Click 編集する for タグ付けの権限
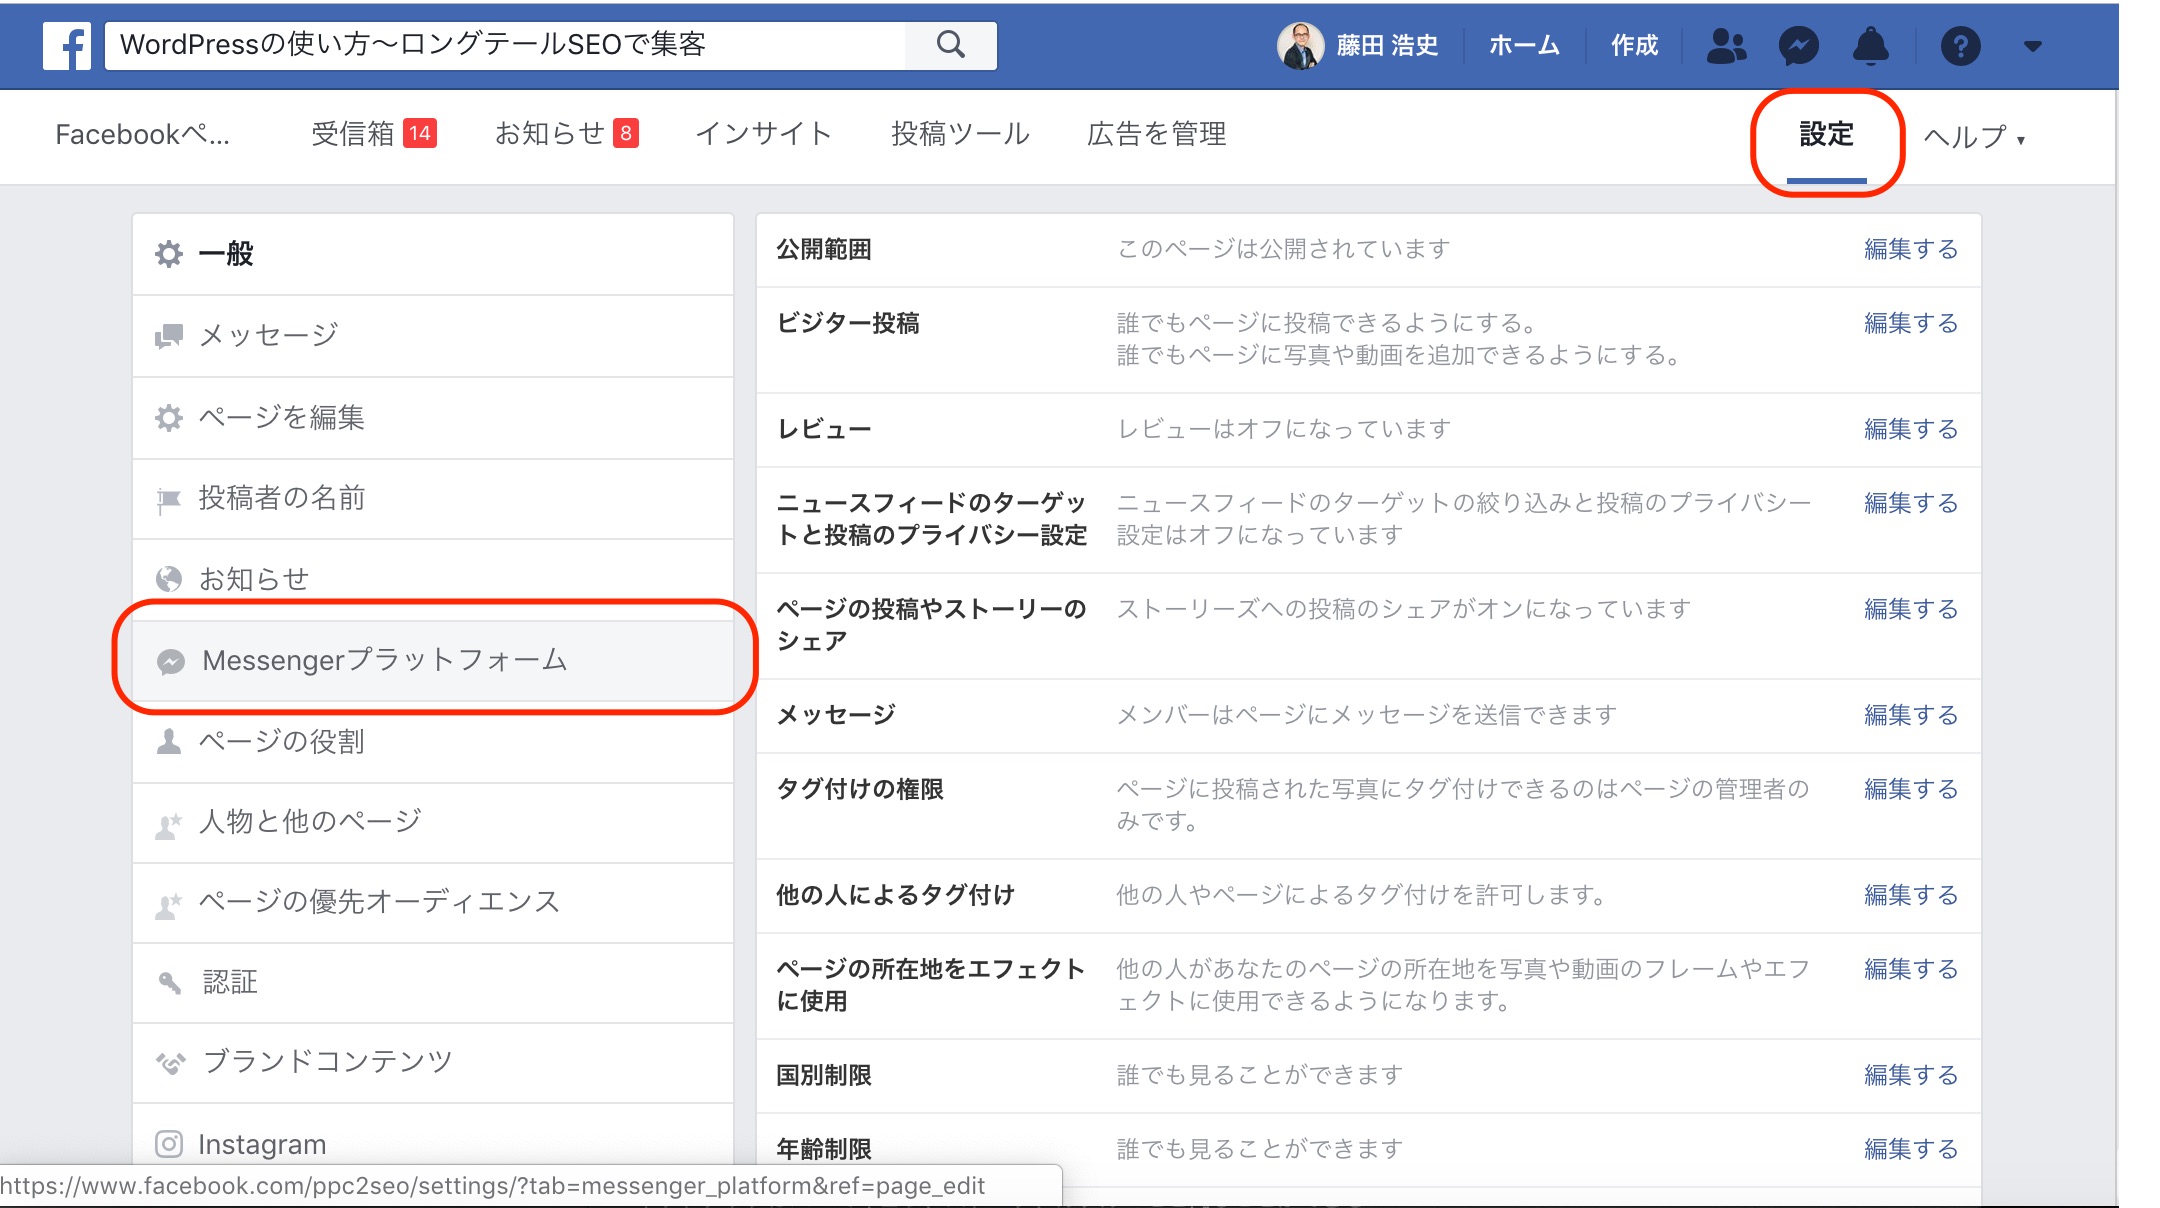The height and width of the screenshot is (1208, 2160). [1911, 789]
